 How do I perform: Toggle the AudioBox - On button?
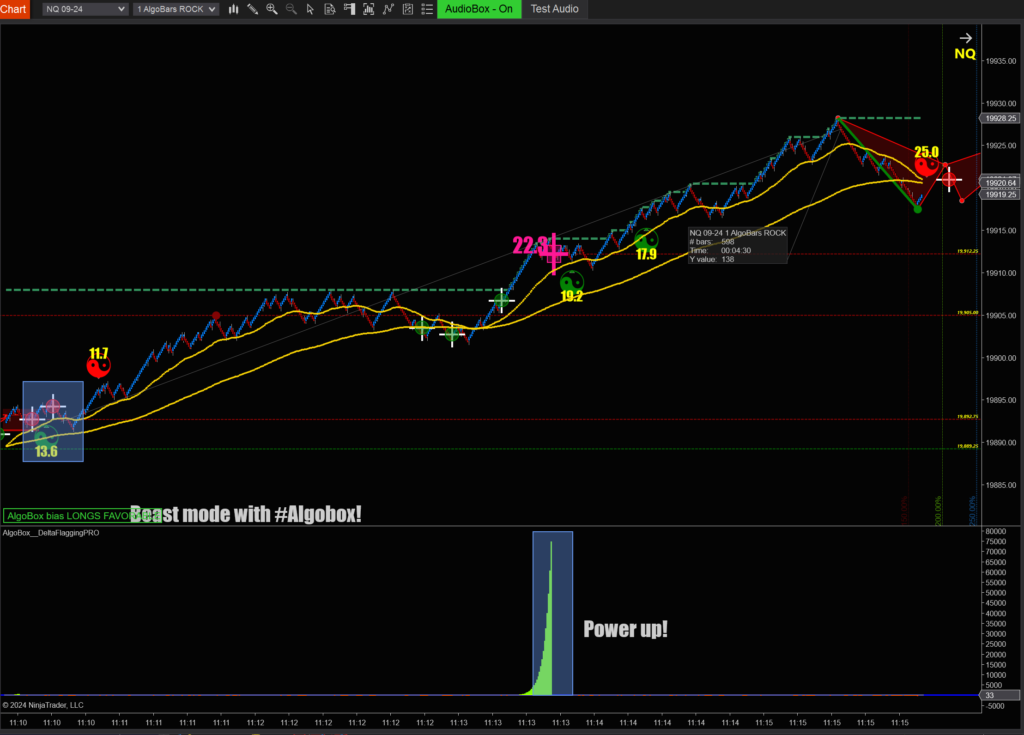tap(477, 9)
